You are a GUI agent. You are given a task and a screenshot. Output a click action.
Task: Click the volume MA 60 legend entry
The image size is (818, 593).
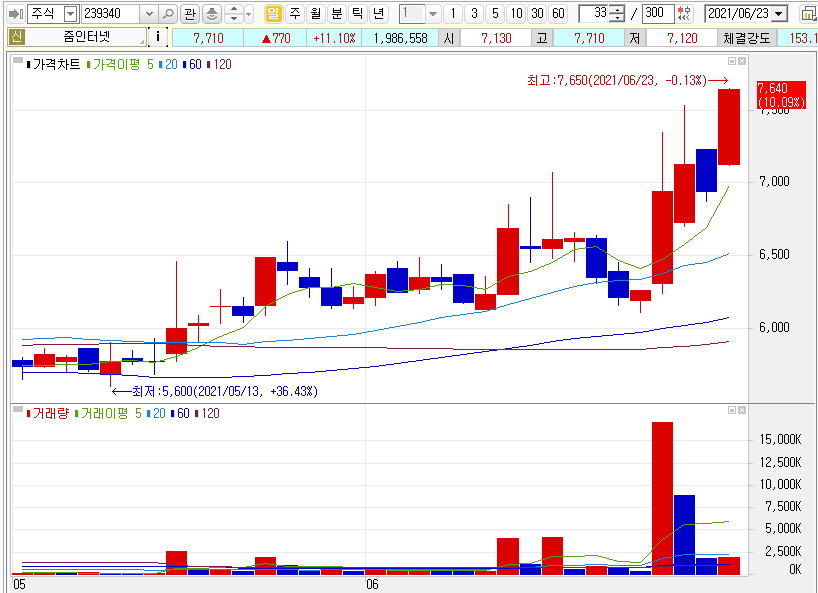point(180,414)
